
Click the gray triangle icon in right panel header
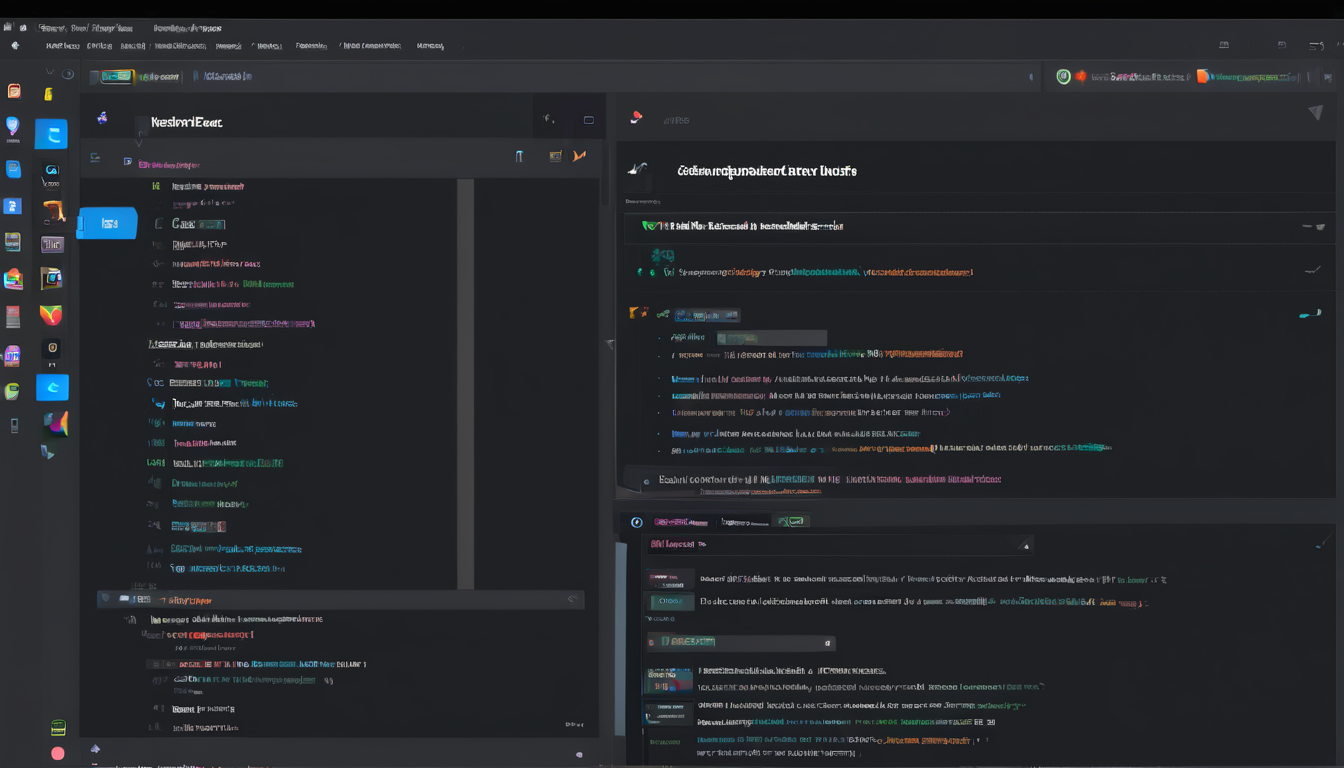(1315, 113)
